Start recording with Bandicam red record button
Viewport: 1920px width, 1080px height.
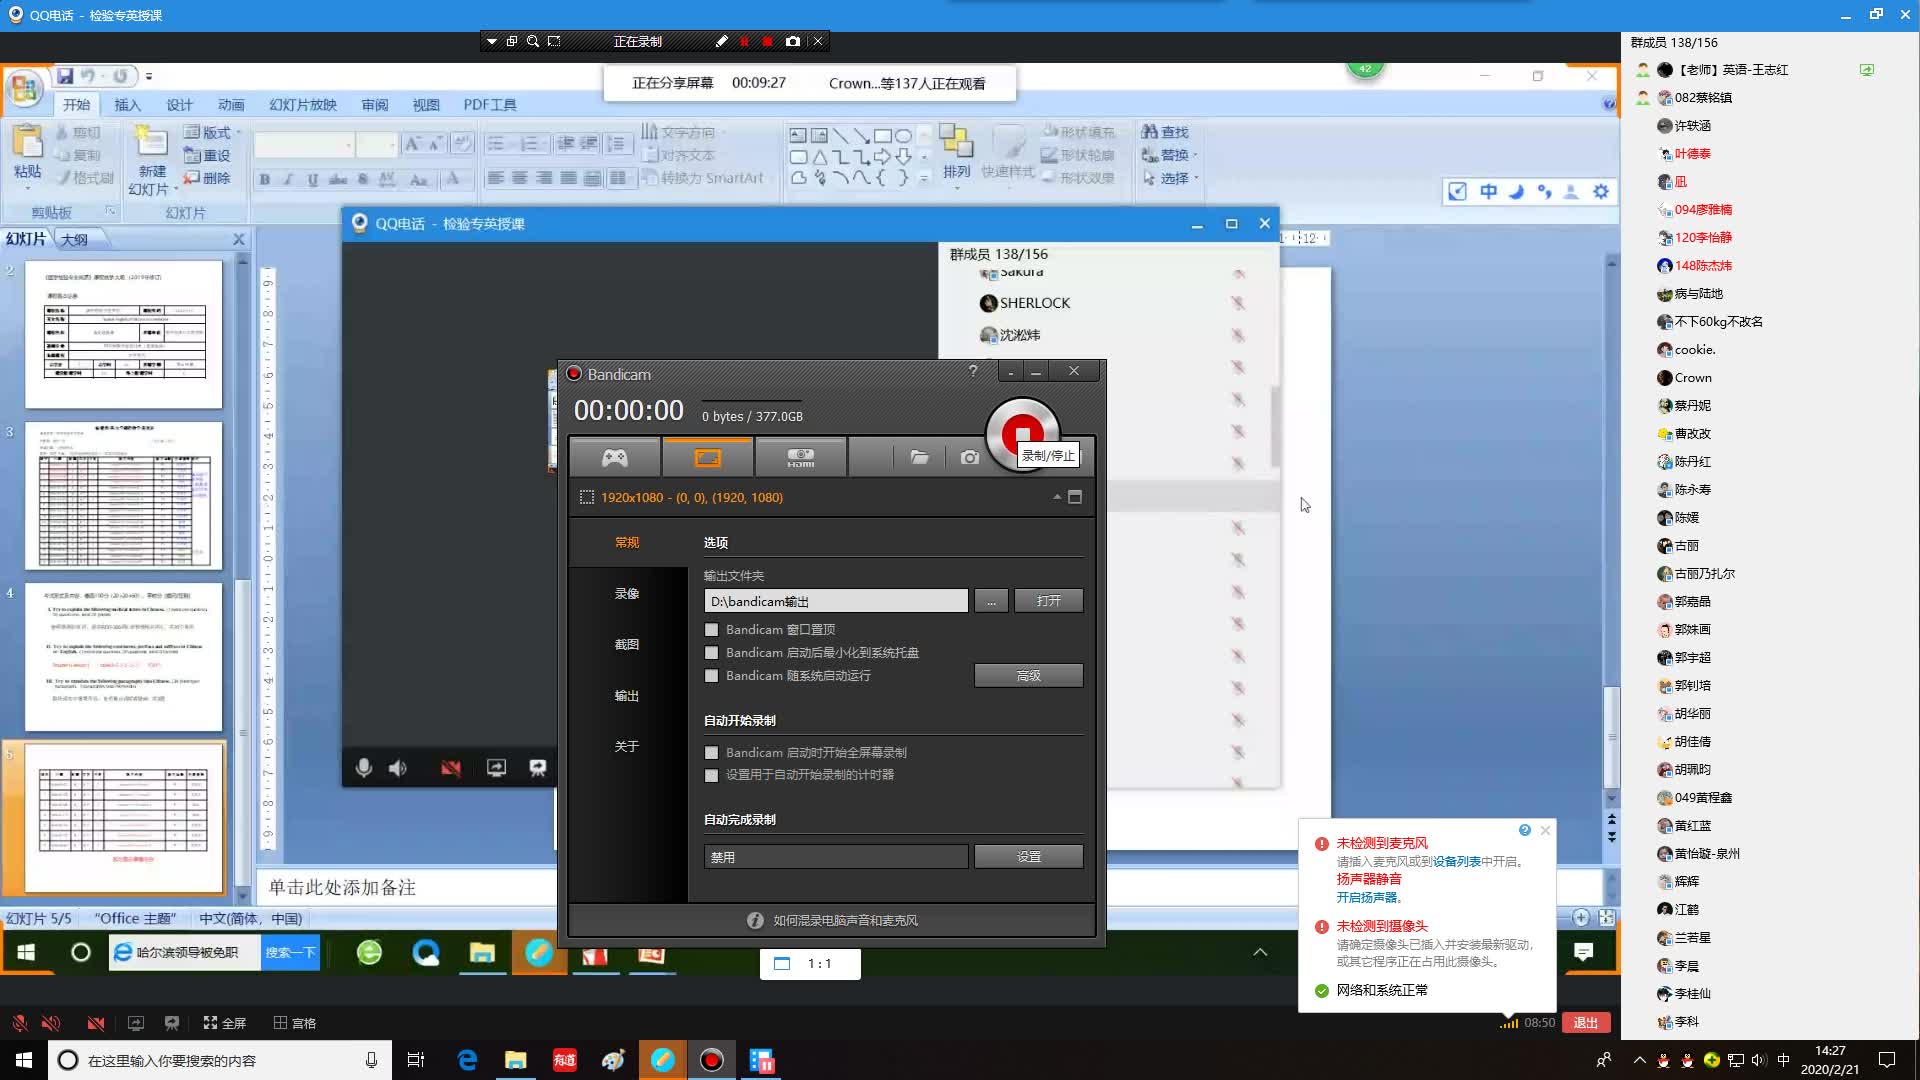(1022, 433)
